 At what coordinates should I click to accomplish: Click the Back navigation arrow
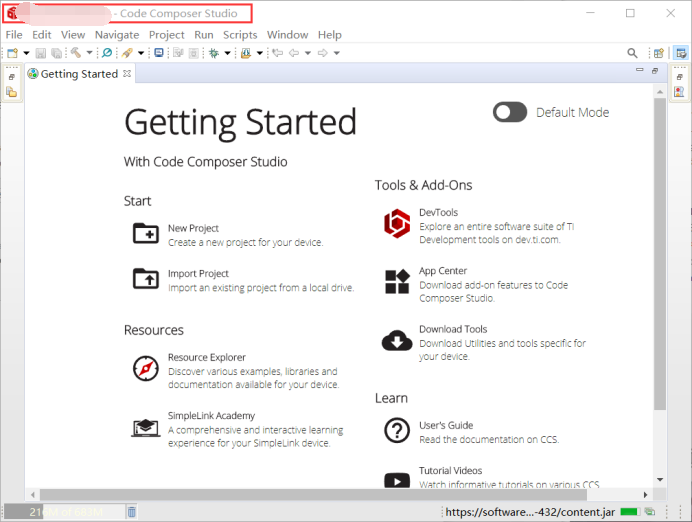coord(294,53)
